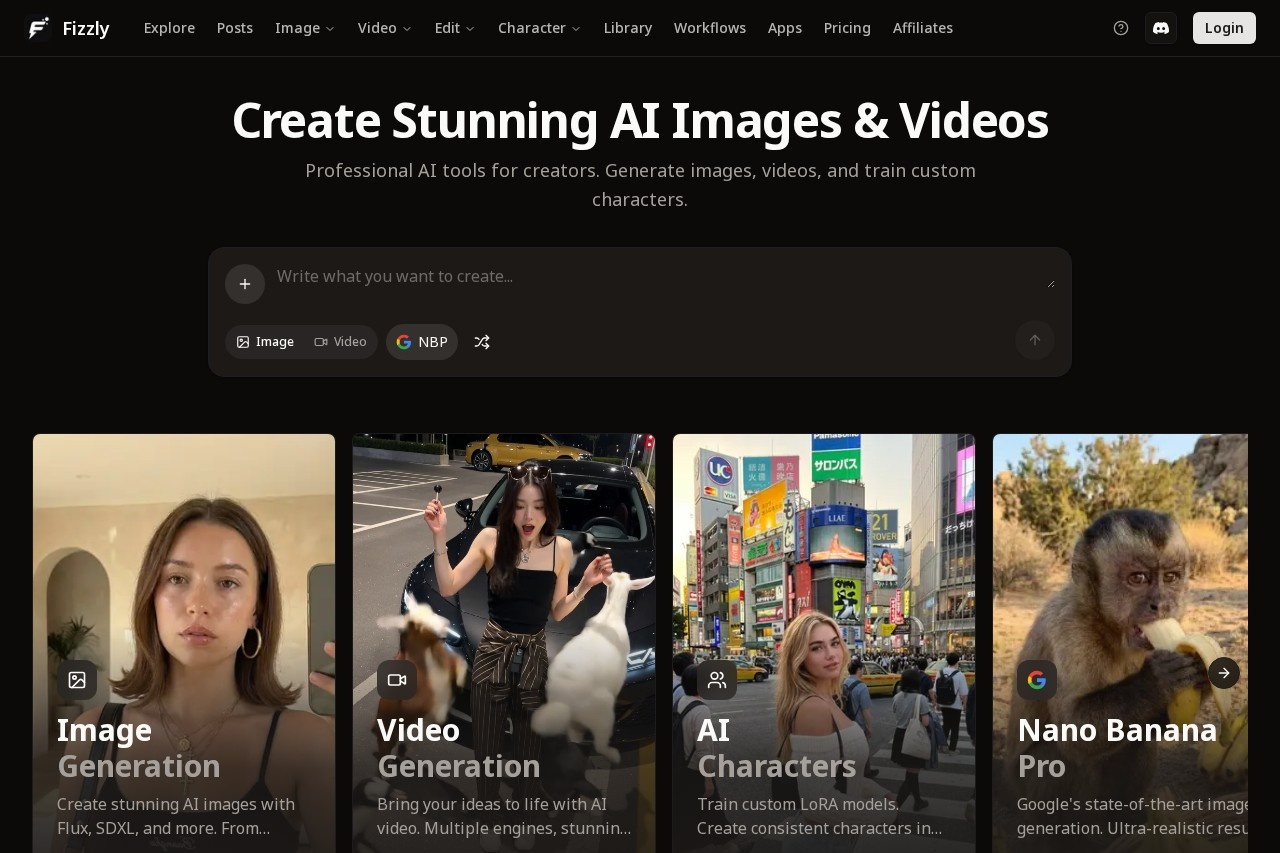Click the shuffle random prompt icon
1280x853 pixels.
pos(482,342)
